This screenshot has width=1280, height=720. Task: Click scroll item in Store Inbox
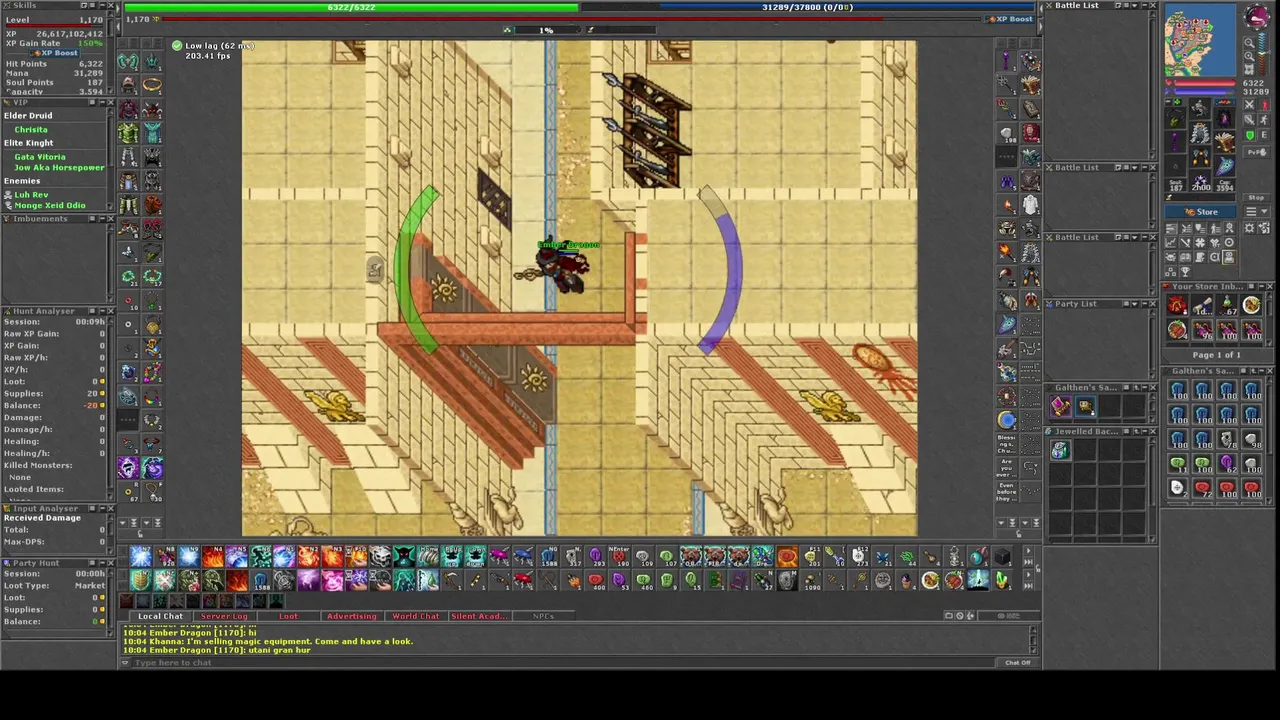pos(1202,307)
